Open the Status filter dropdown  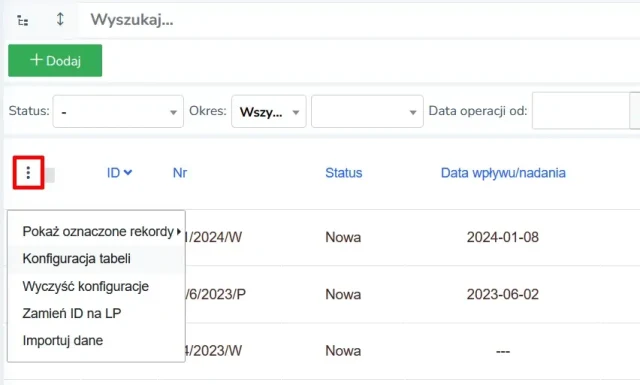click(118, 111)
